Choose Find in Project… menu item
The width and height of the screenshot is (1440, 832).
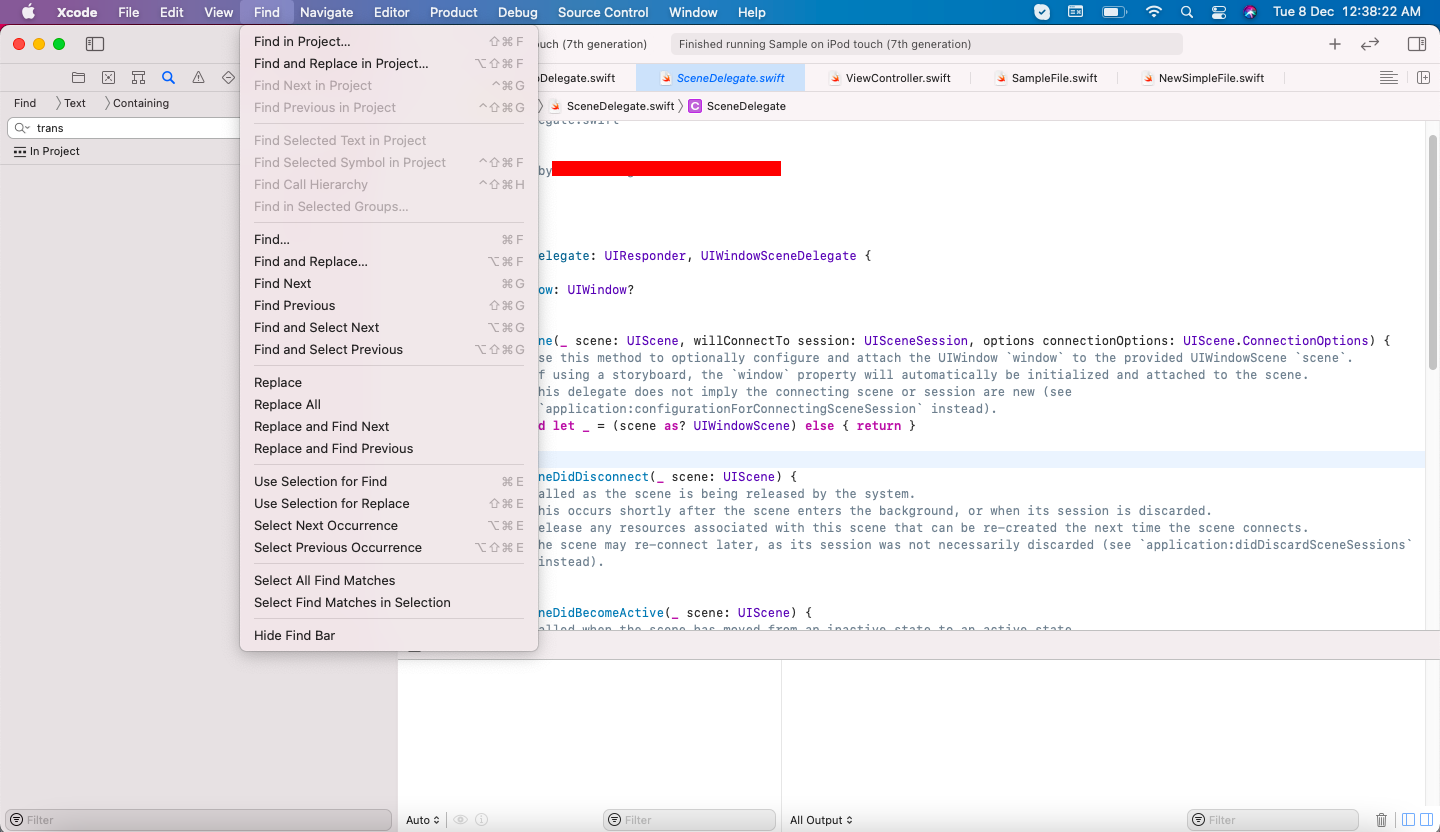389,41
